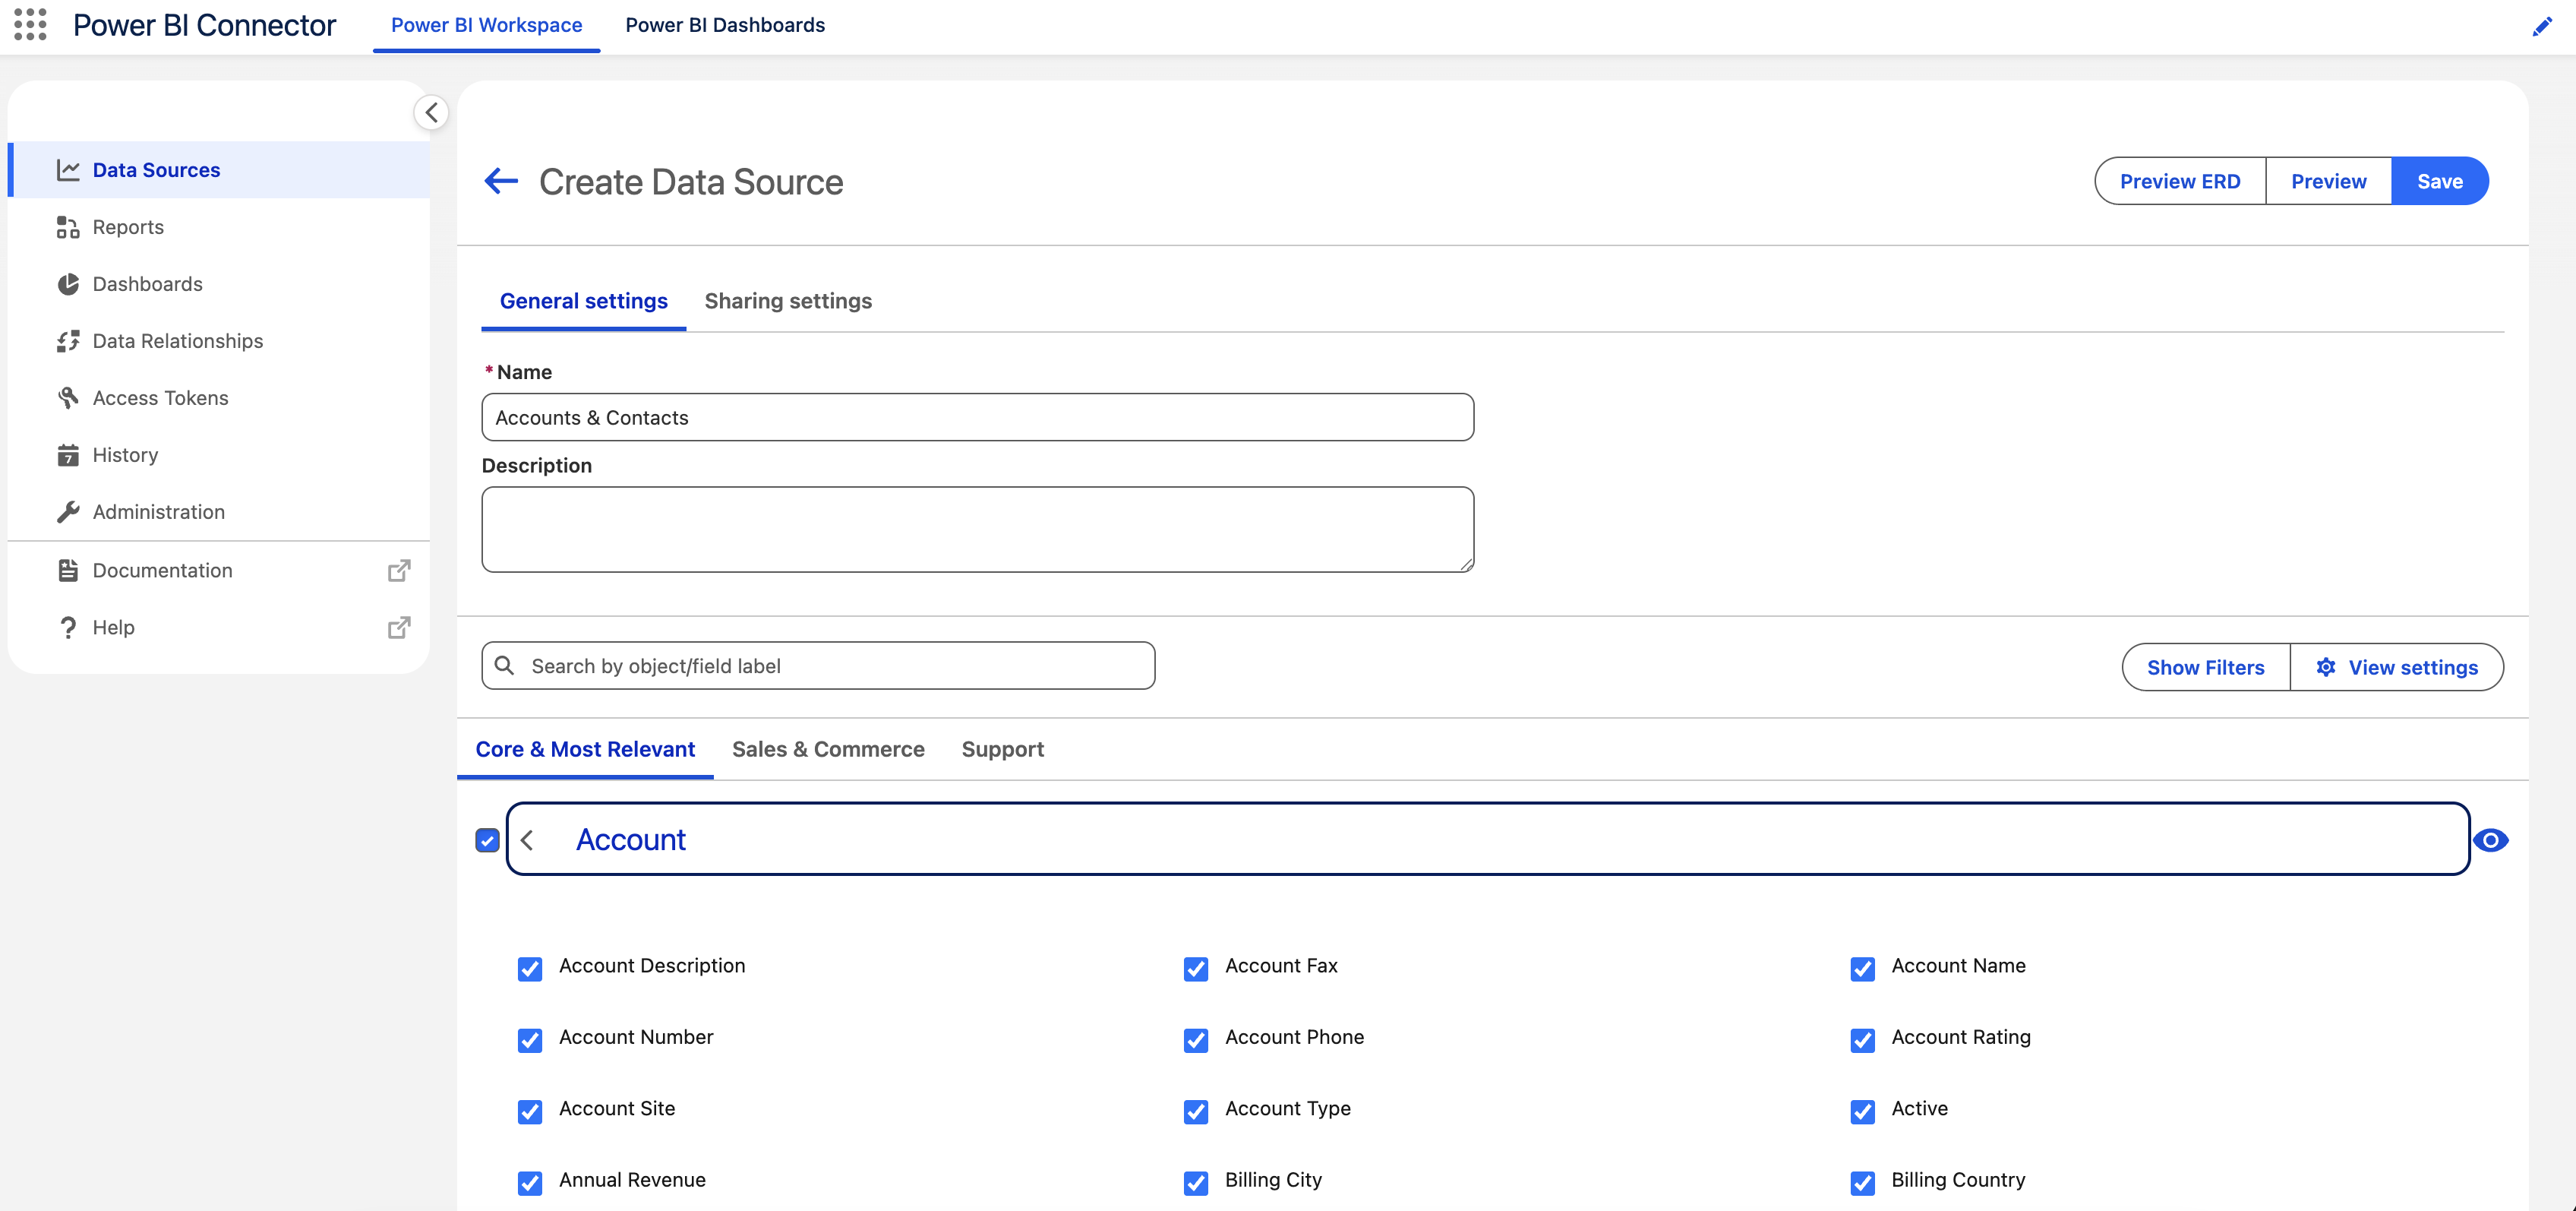Click the Name input field

tap(977, 417)
